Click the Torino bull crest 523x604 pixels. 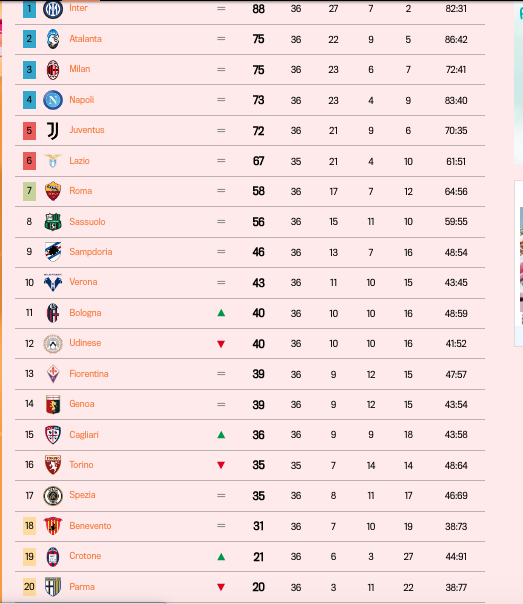tap(53, 465)
